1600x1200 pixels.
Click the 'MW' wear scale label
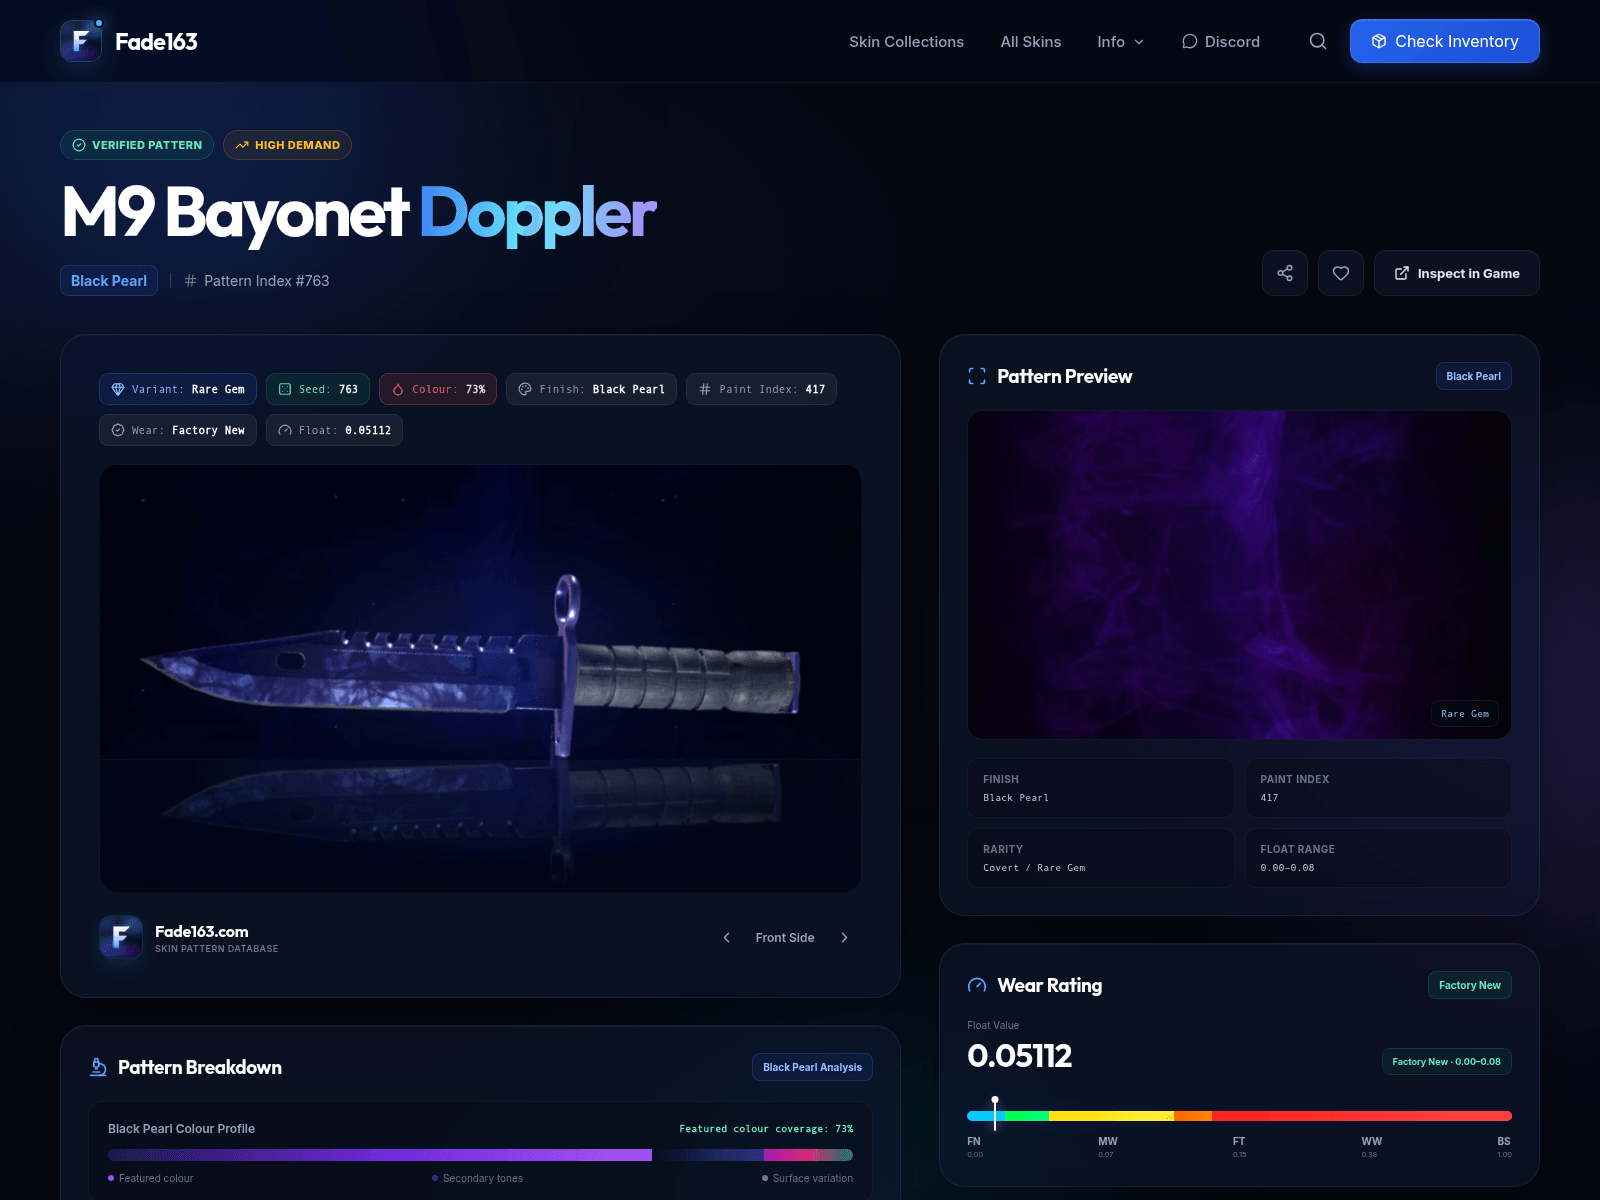pos(1108,1141)
